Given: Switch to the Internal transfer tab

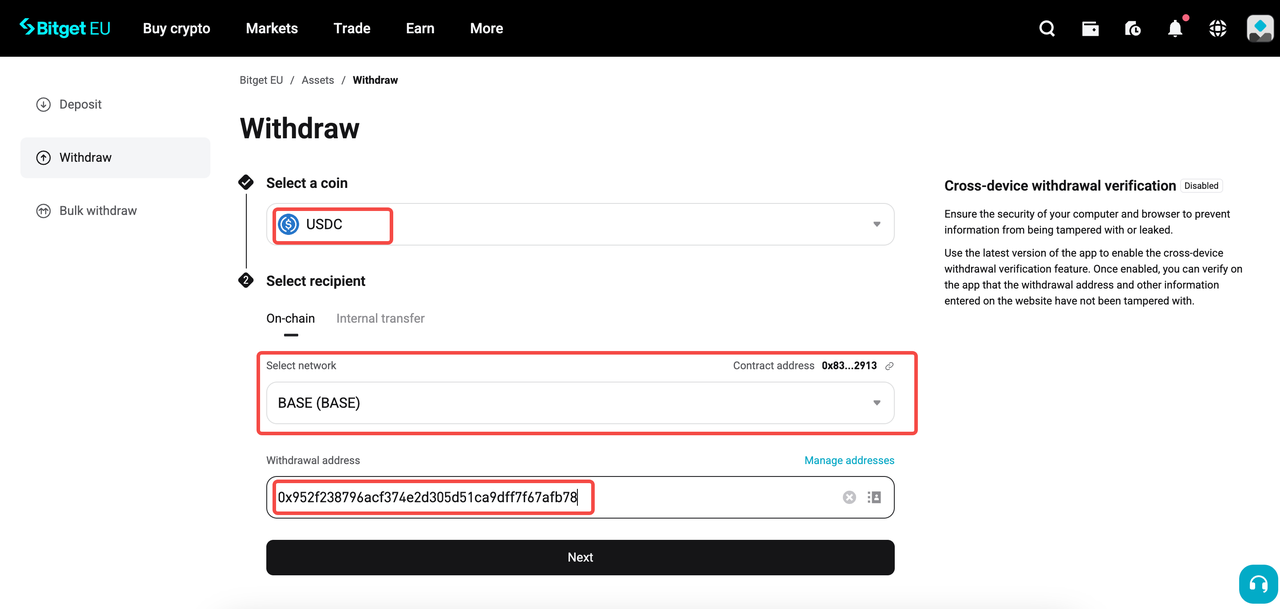Looking at the screenshot, I should 380,318.
